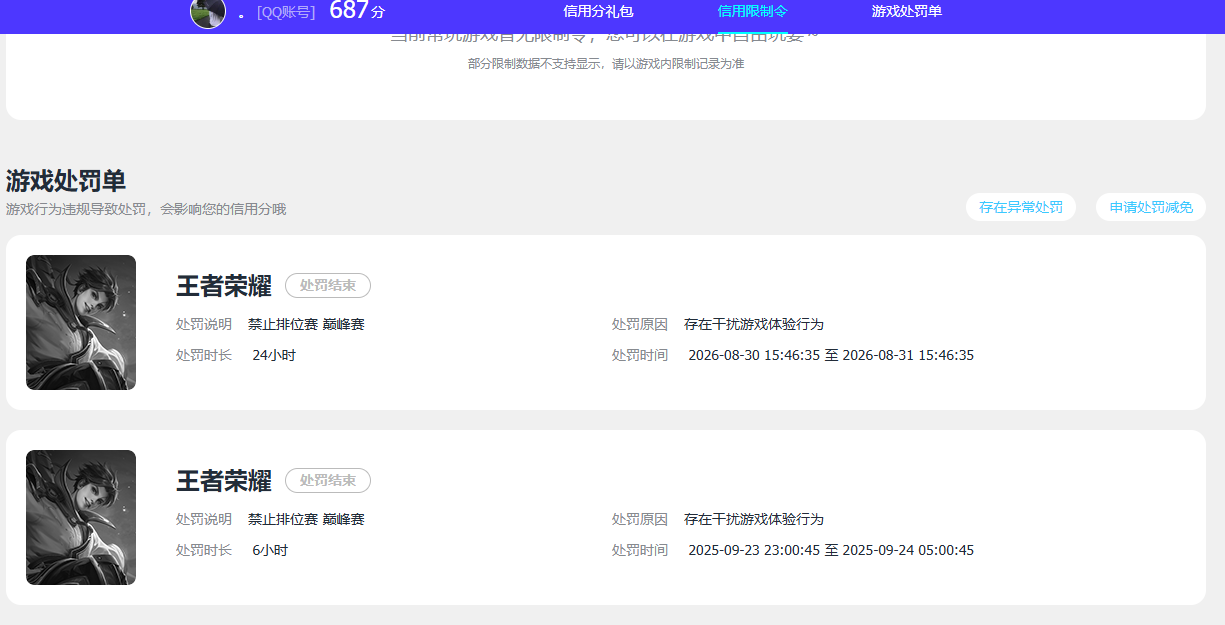1225x625 pixels.
Task: Go to the 游戏处罚单 tab
Action: pyautogui.click(x=906, y=12)
